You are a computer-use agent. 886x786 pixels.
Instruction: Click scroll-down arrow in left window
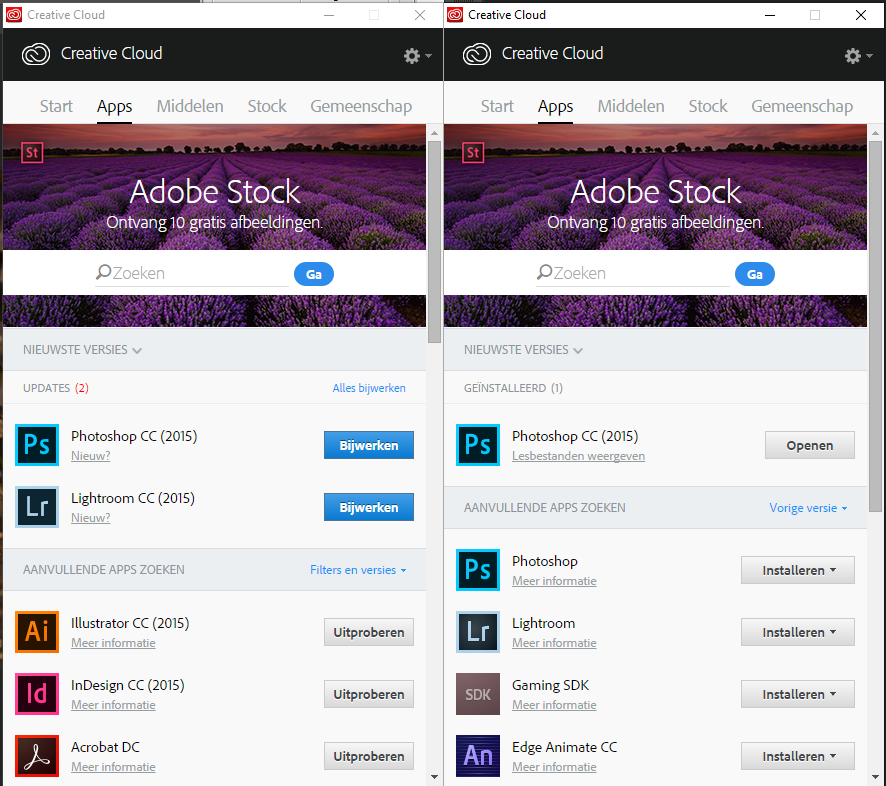coord(434,777)
